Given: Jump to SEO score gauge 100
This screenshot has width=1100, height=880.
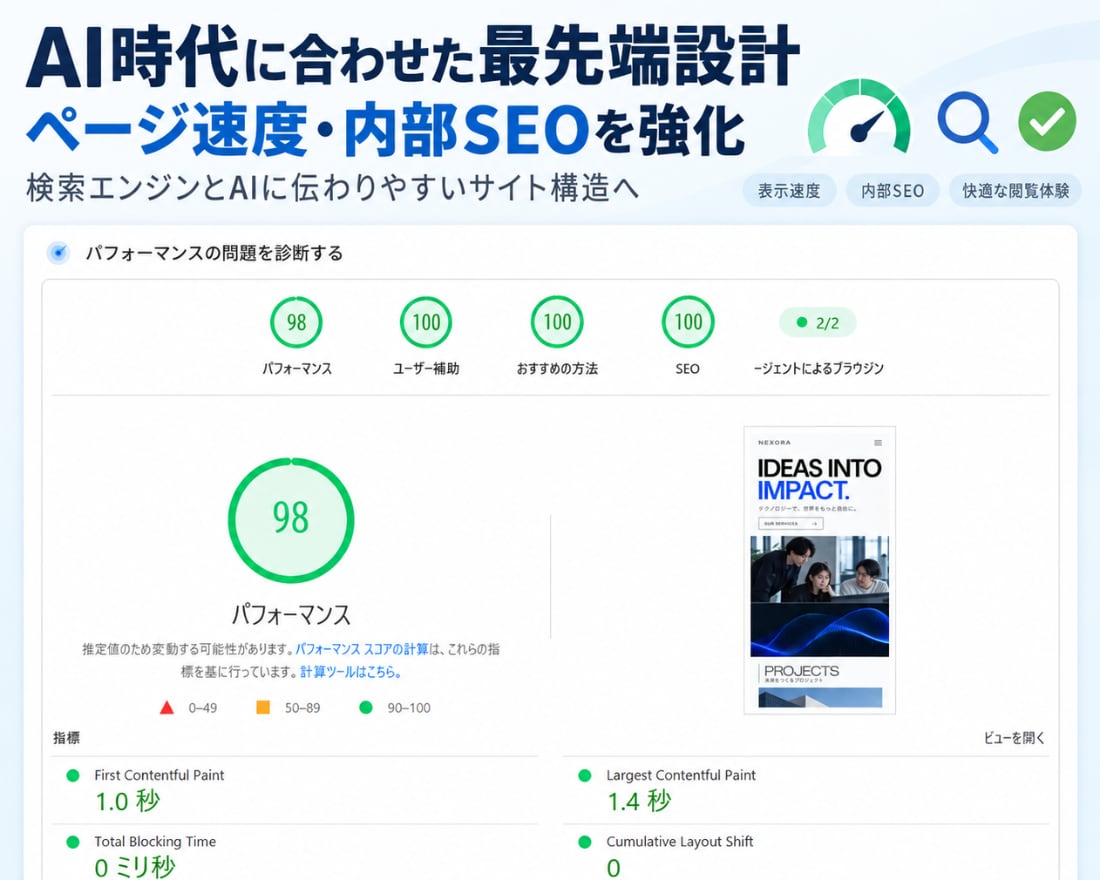Looking at the screenshot, I should pos(688,322).
